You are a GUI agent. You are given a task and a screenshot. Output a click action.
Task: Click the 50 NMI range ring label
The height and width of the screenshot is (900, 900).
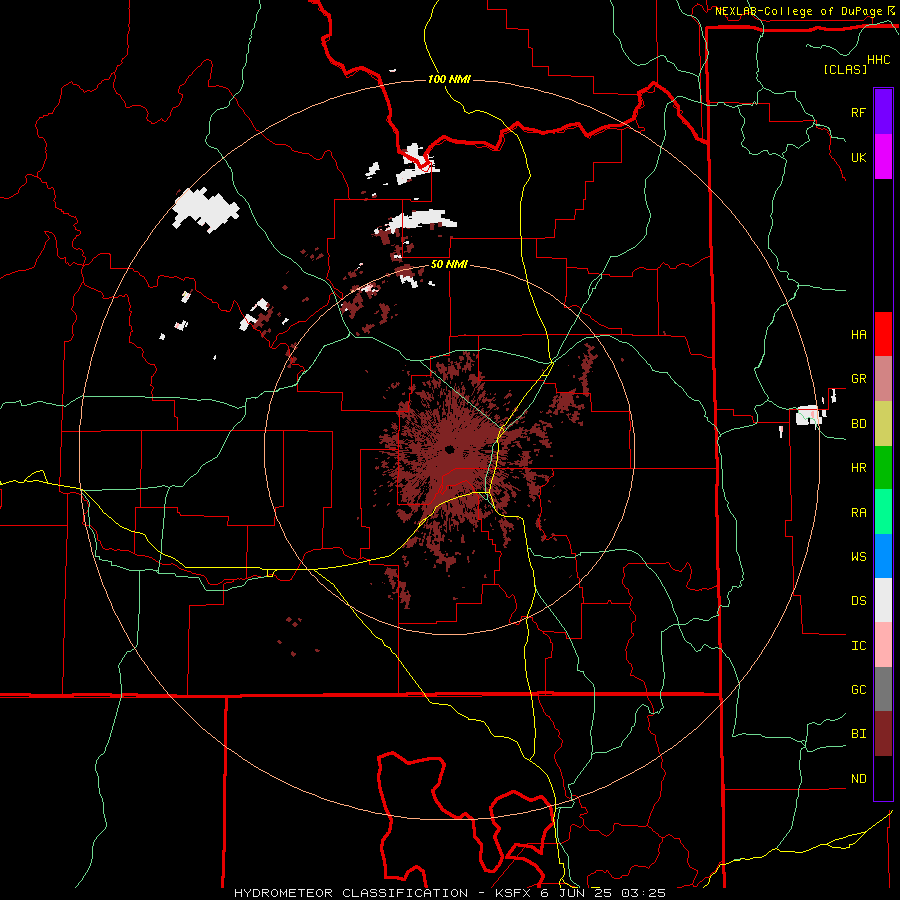pos(449,265)
